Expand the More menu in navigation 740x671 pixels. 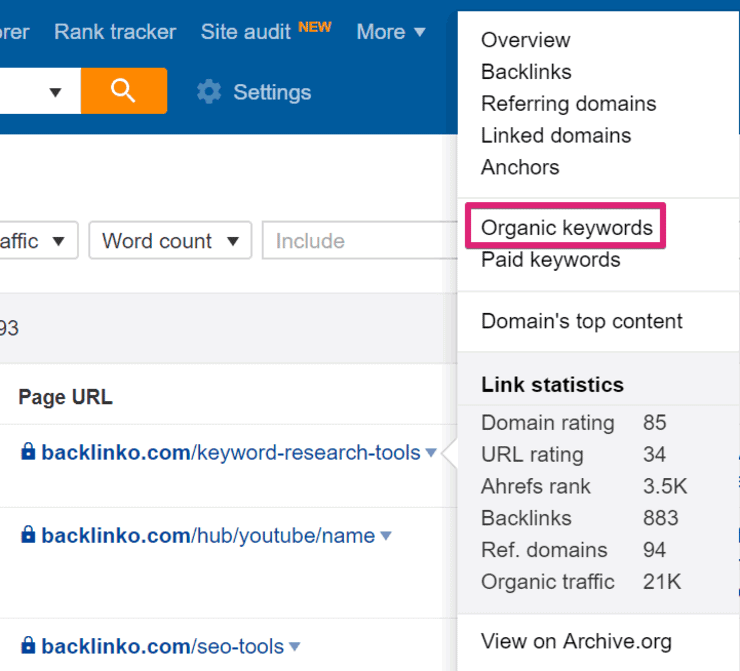390,32
